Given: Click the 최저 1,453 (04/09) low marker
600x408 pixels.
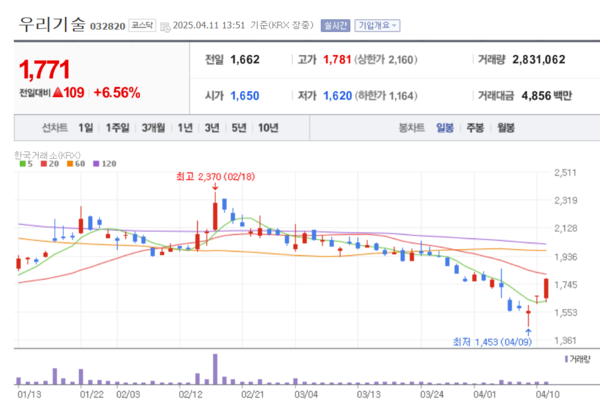Looking at the screenshot, I should tap(492, 342).
